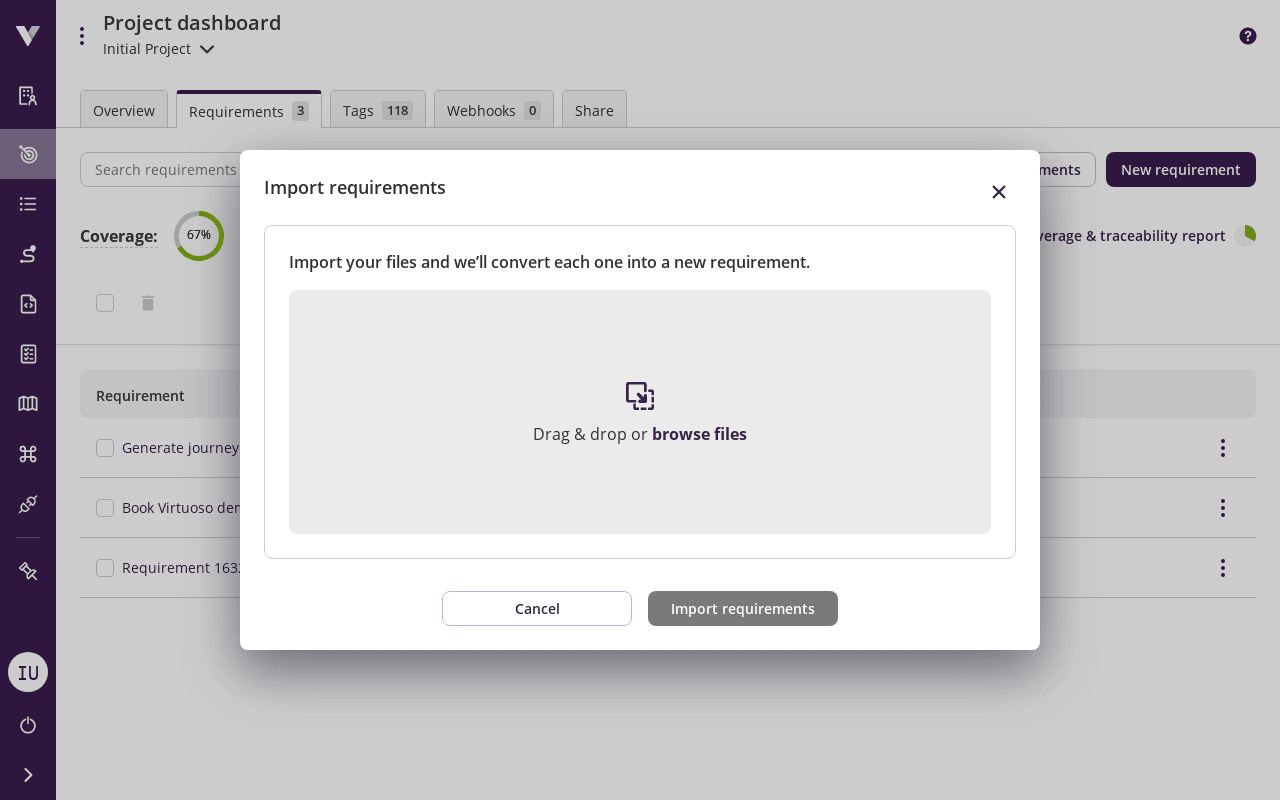Click the Virtuoso logo at top of sidebar
The image size is (1280, 800).
point(27,34)
